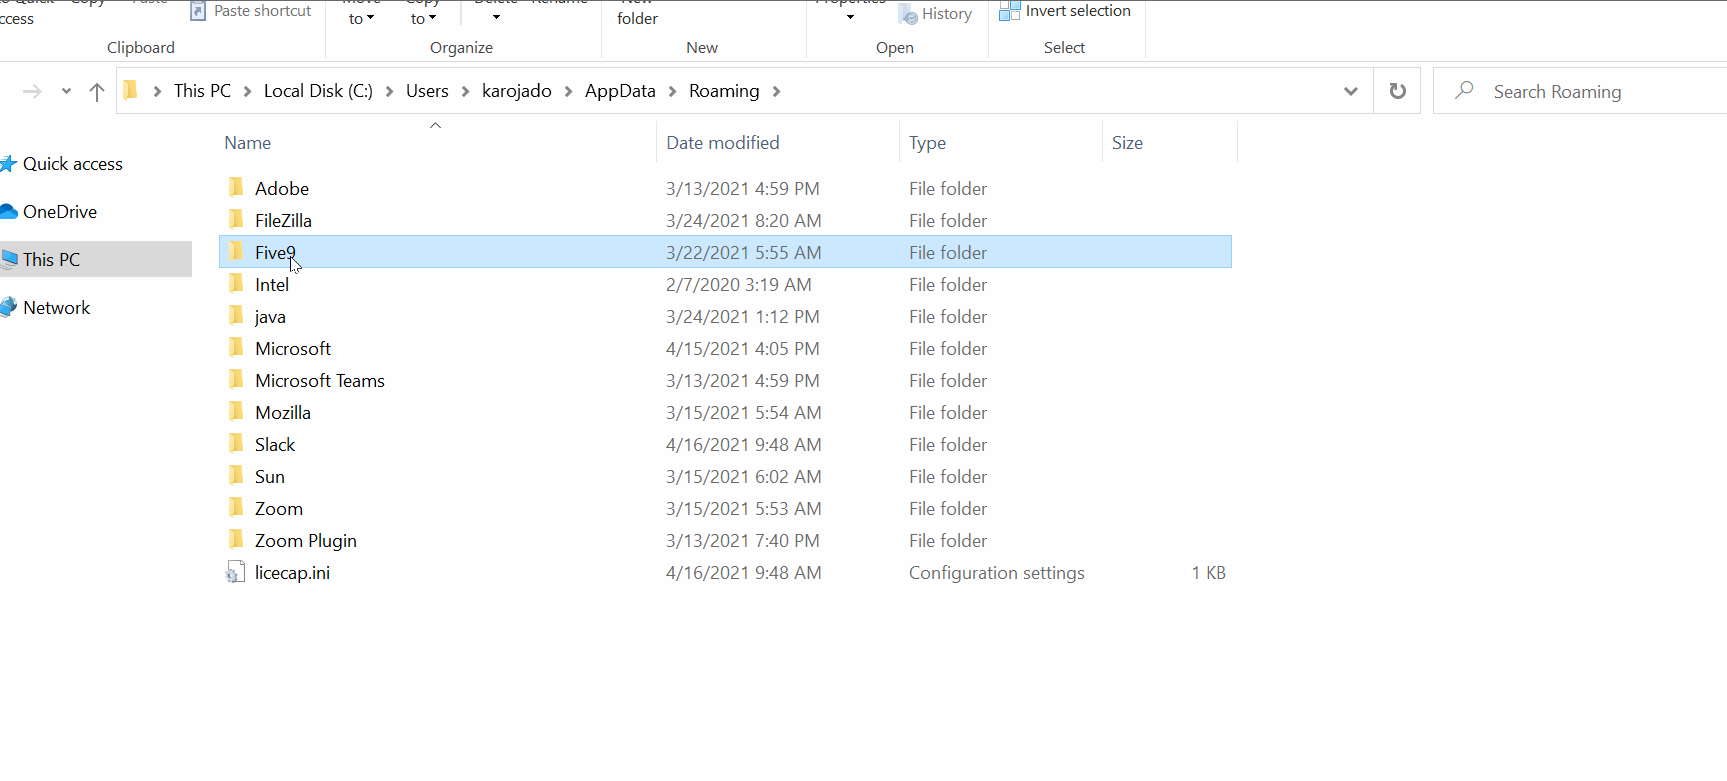The width and height of the screenshot is (1727, 781).
Task: Click the Network icon in sidebar
Action: [9, 308]
